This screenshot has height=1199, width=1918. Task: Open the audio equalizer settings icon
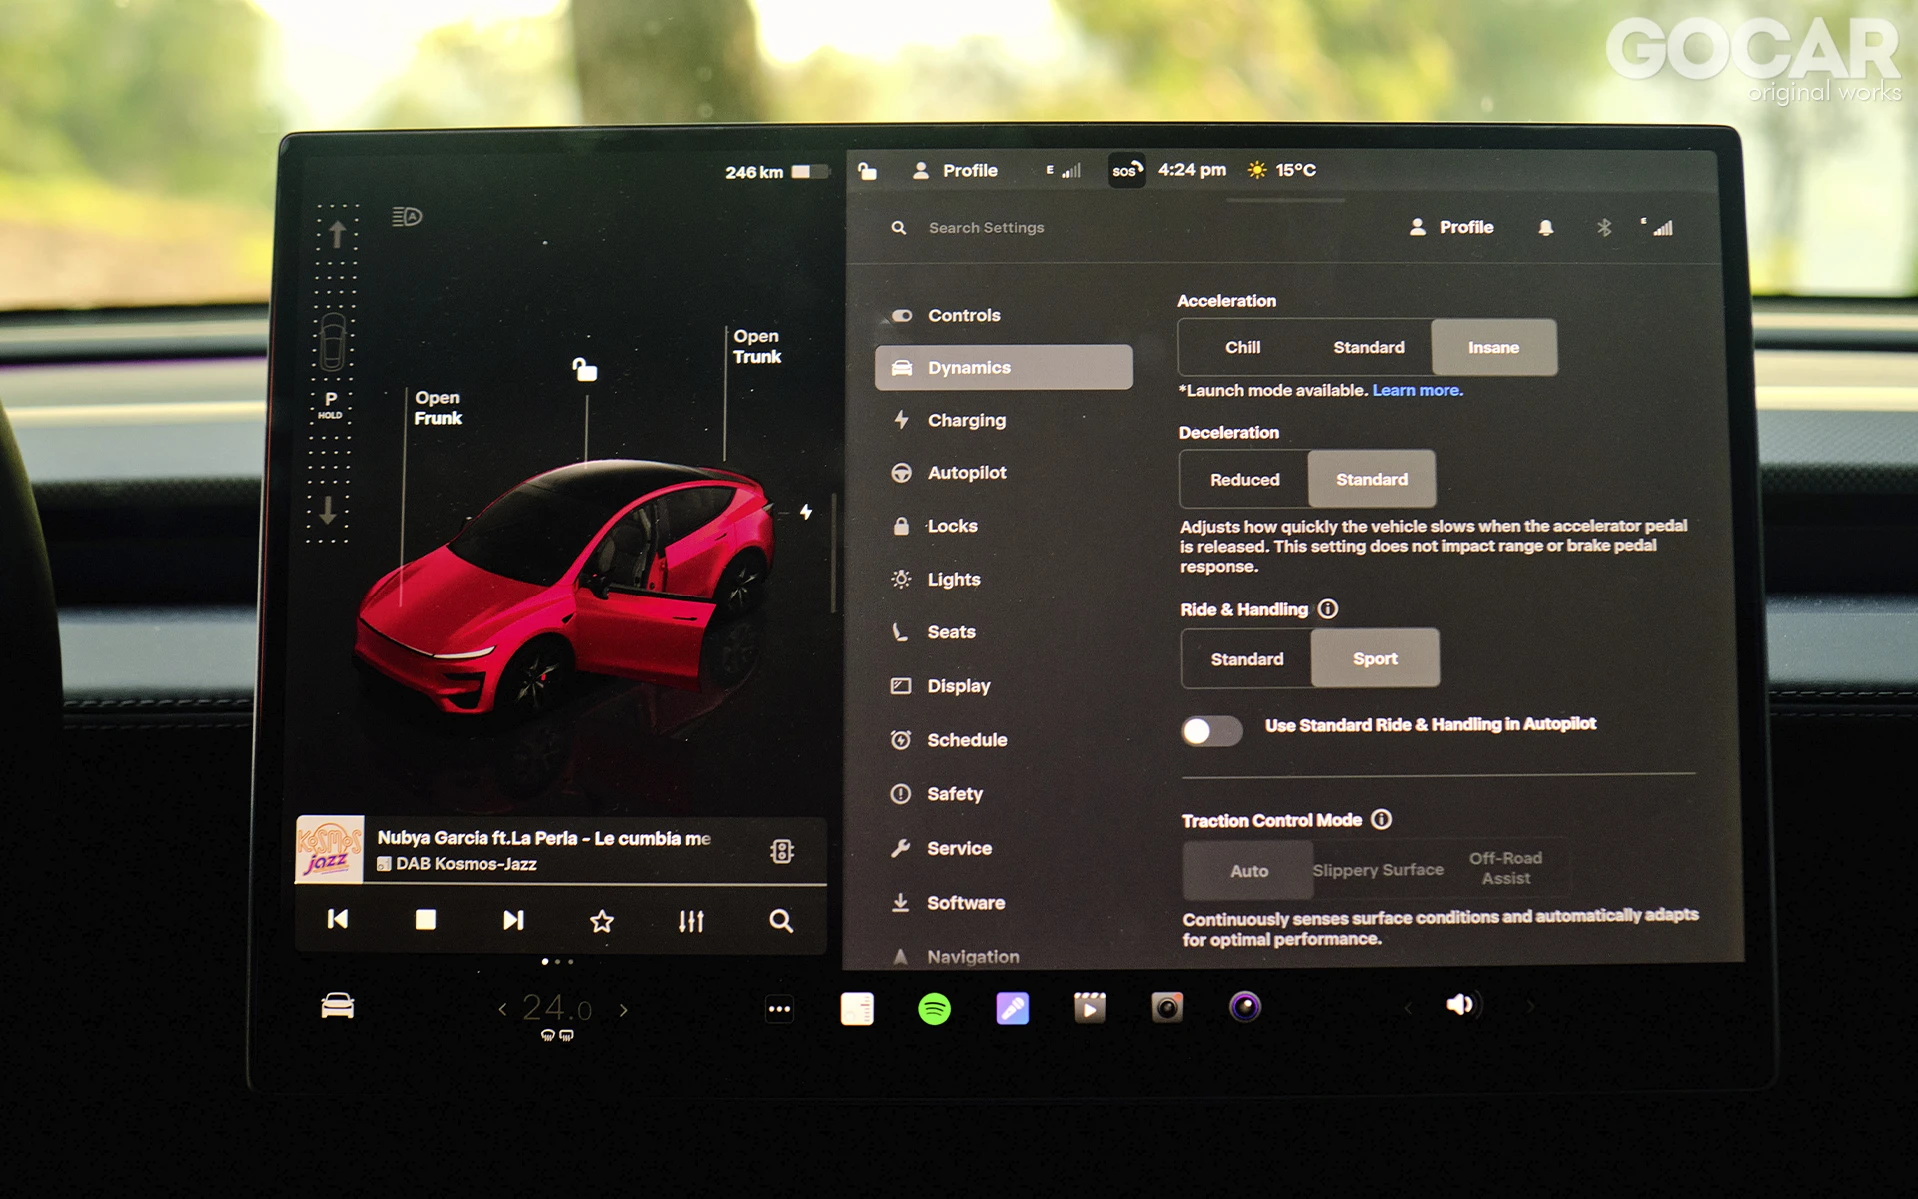click(691, 921)
